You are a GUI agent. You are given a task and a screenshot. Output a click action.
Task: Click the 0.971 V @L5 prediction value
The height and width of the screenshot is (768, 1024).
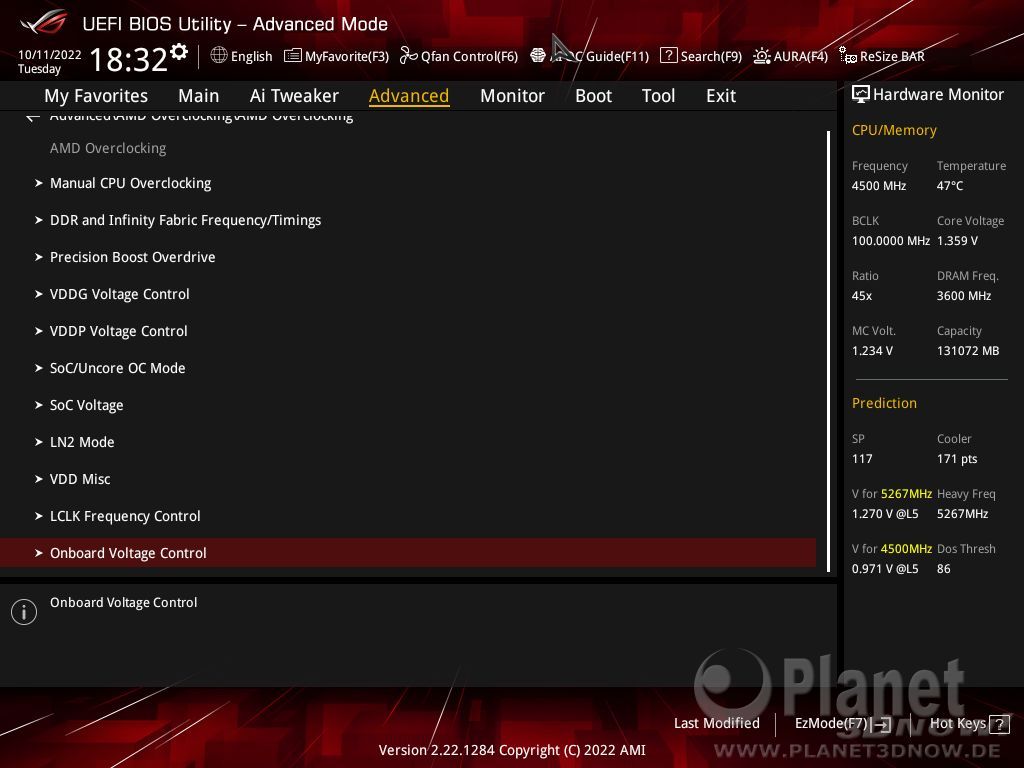coord(885,569)
